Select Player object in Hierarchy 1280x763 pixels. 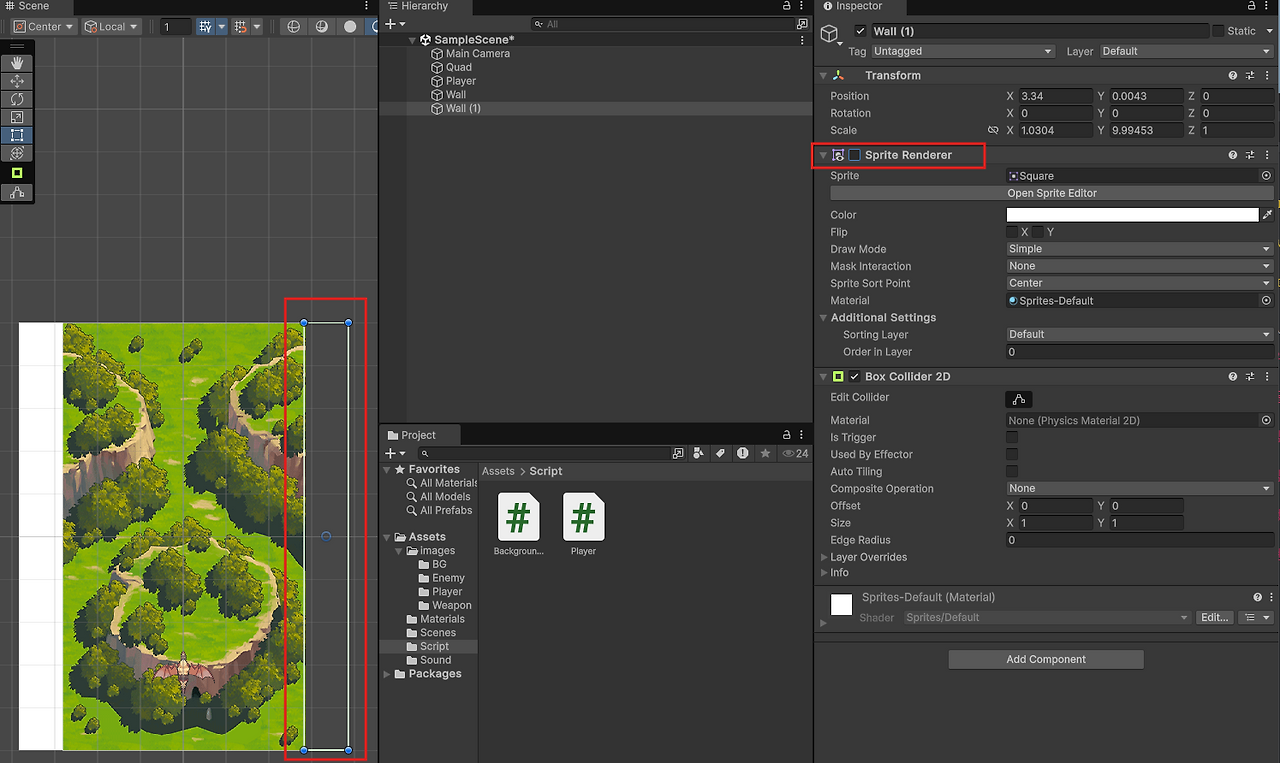click(461, 81)
